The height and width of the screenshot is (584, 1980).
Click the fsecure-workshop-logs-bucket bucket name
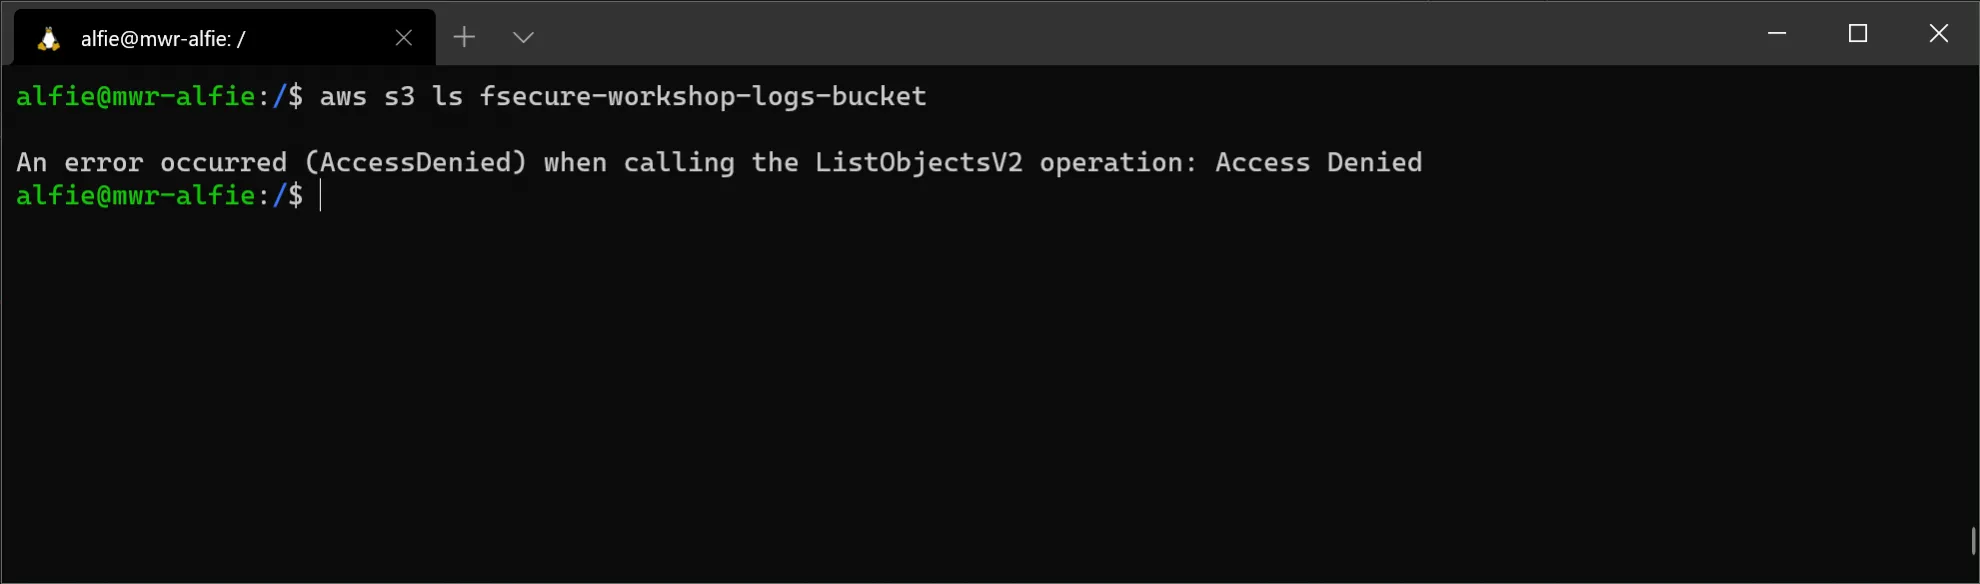click(x=703, y=96)
